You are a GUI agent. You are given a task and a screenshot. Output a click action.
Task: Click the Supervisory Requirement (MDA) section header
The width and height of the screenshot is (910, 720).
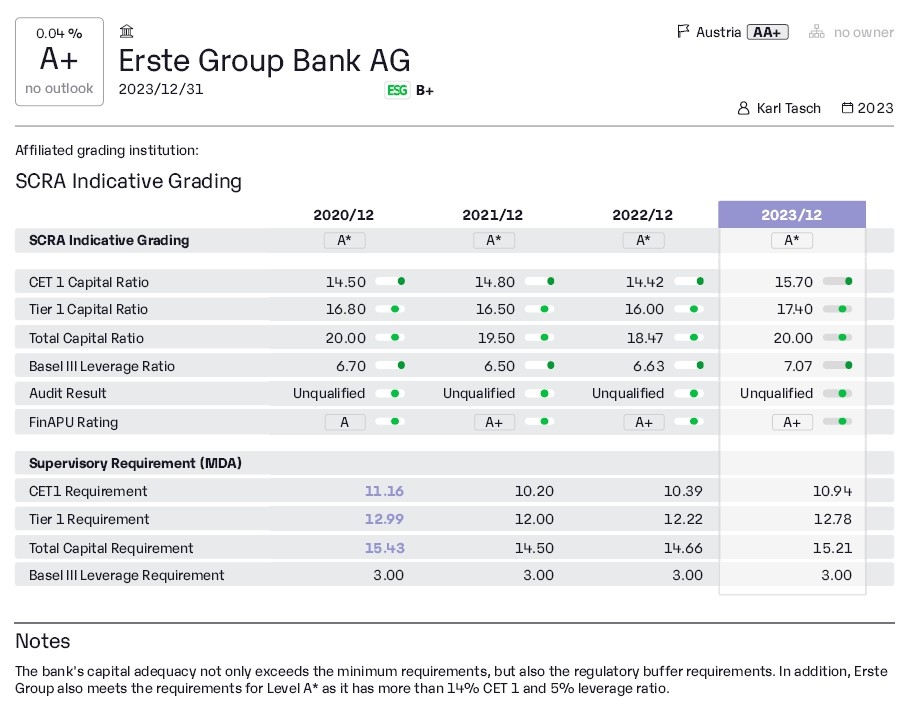pos(135,463)
